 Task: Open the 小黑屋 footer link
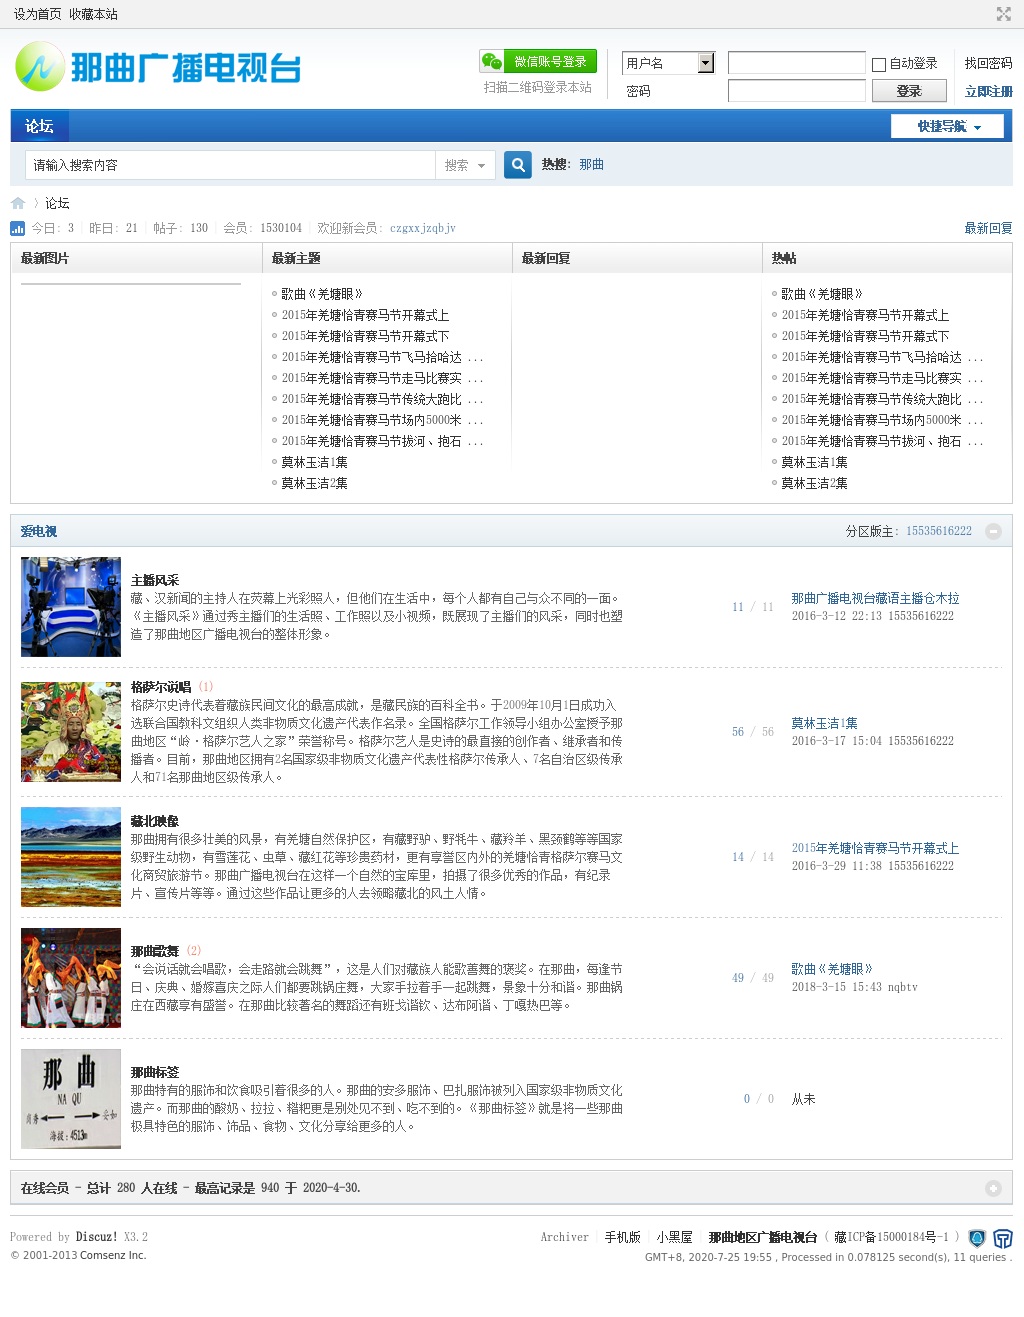point(674,1237)
